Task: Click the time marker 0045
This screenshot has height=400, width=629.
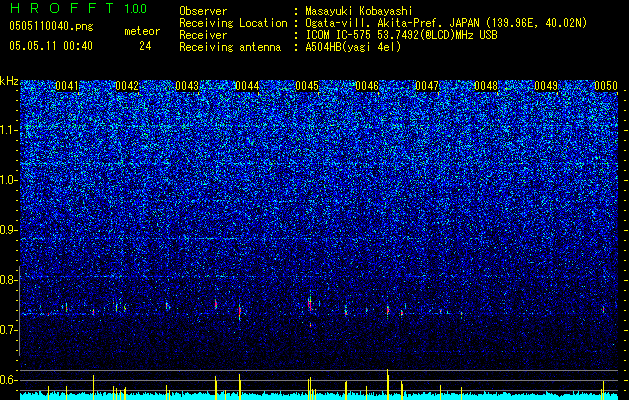Action: pyautogui.click(x=307, y=86)
